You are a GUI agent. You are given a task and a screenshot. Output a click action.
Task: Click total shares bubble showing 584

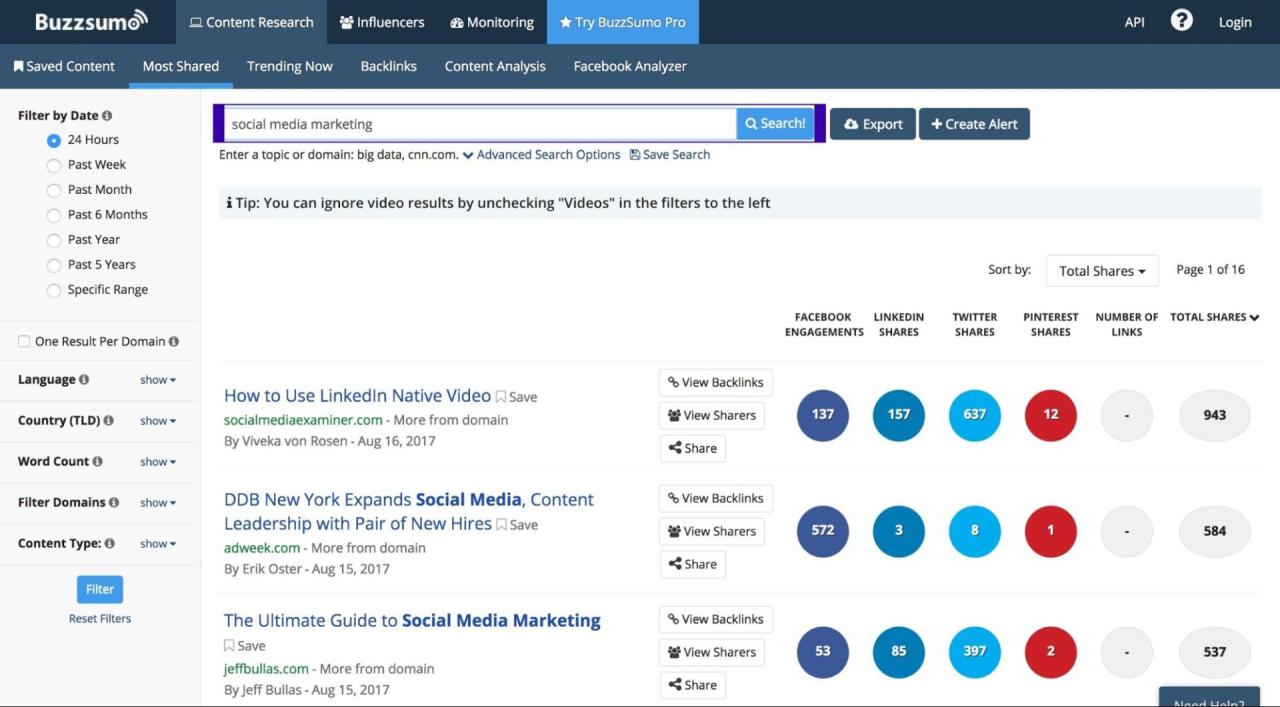(x=1215, y=531)
